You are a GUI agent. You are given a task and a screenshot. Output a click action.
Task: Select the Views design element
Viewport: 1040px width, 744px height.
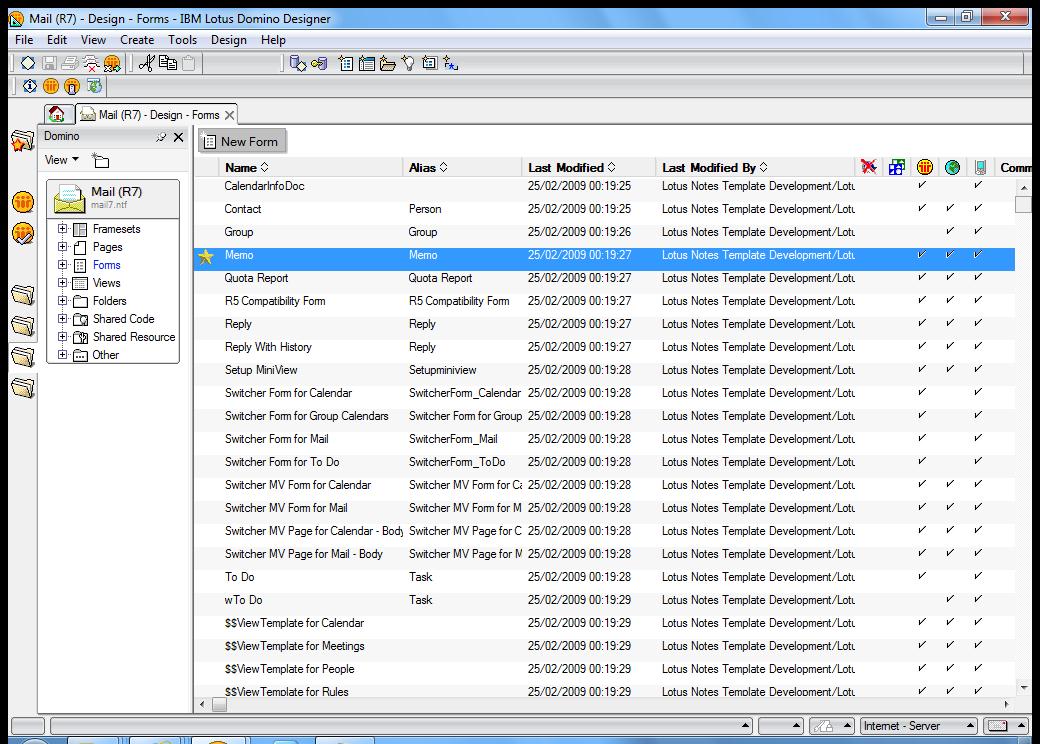click(106, 283)
